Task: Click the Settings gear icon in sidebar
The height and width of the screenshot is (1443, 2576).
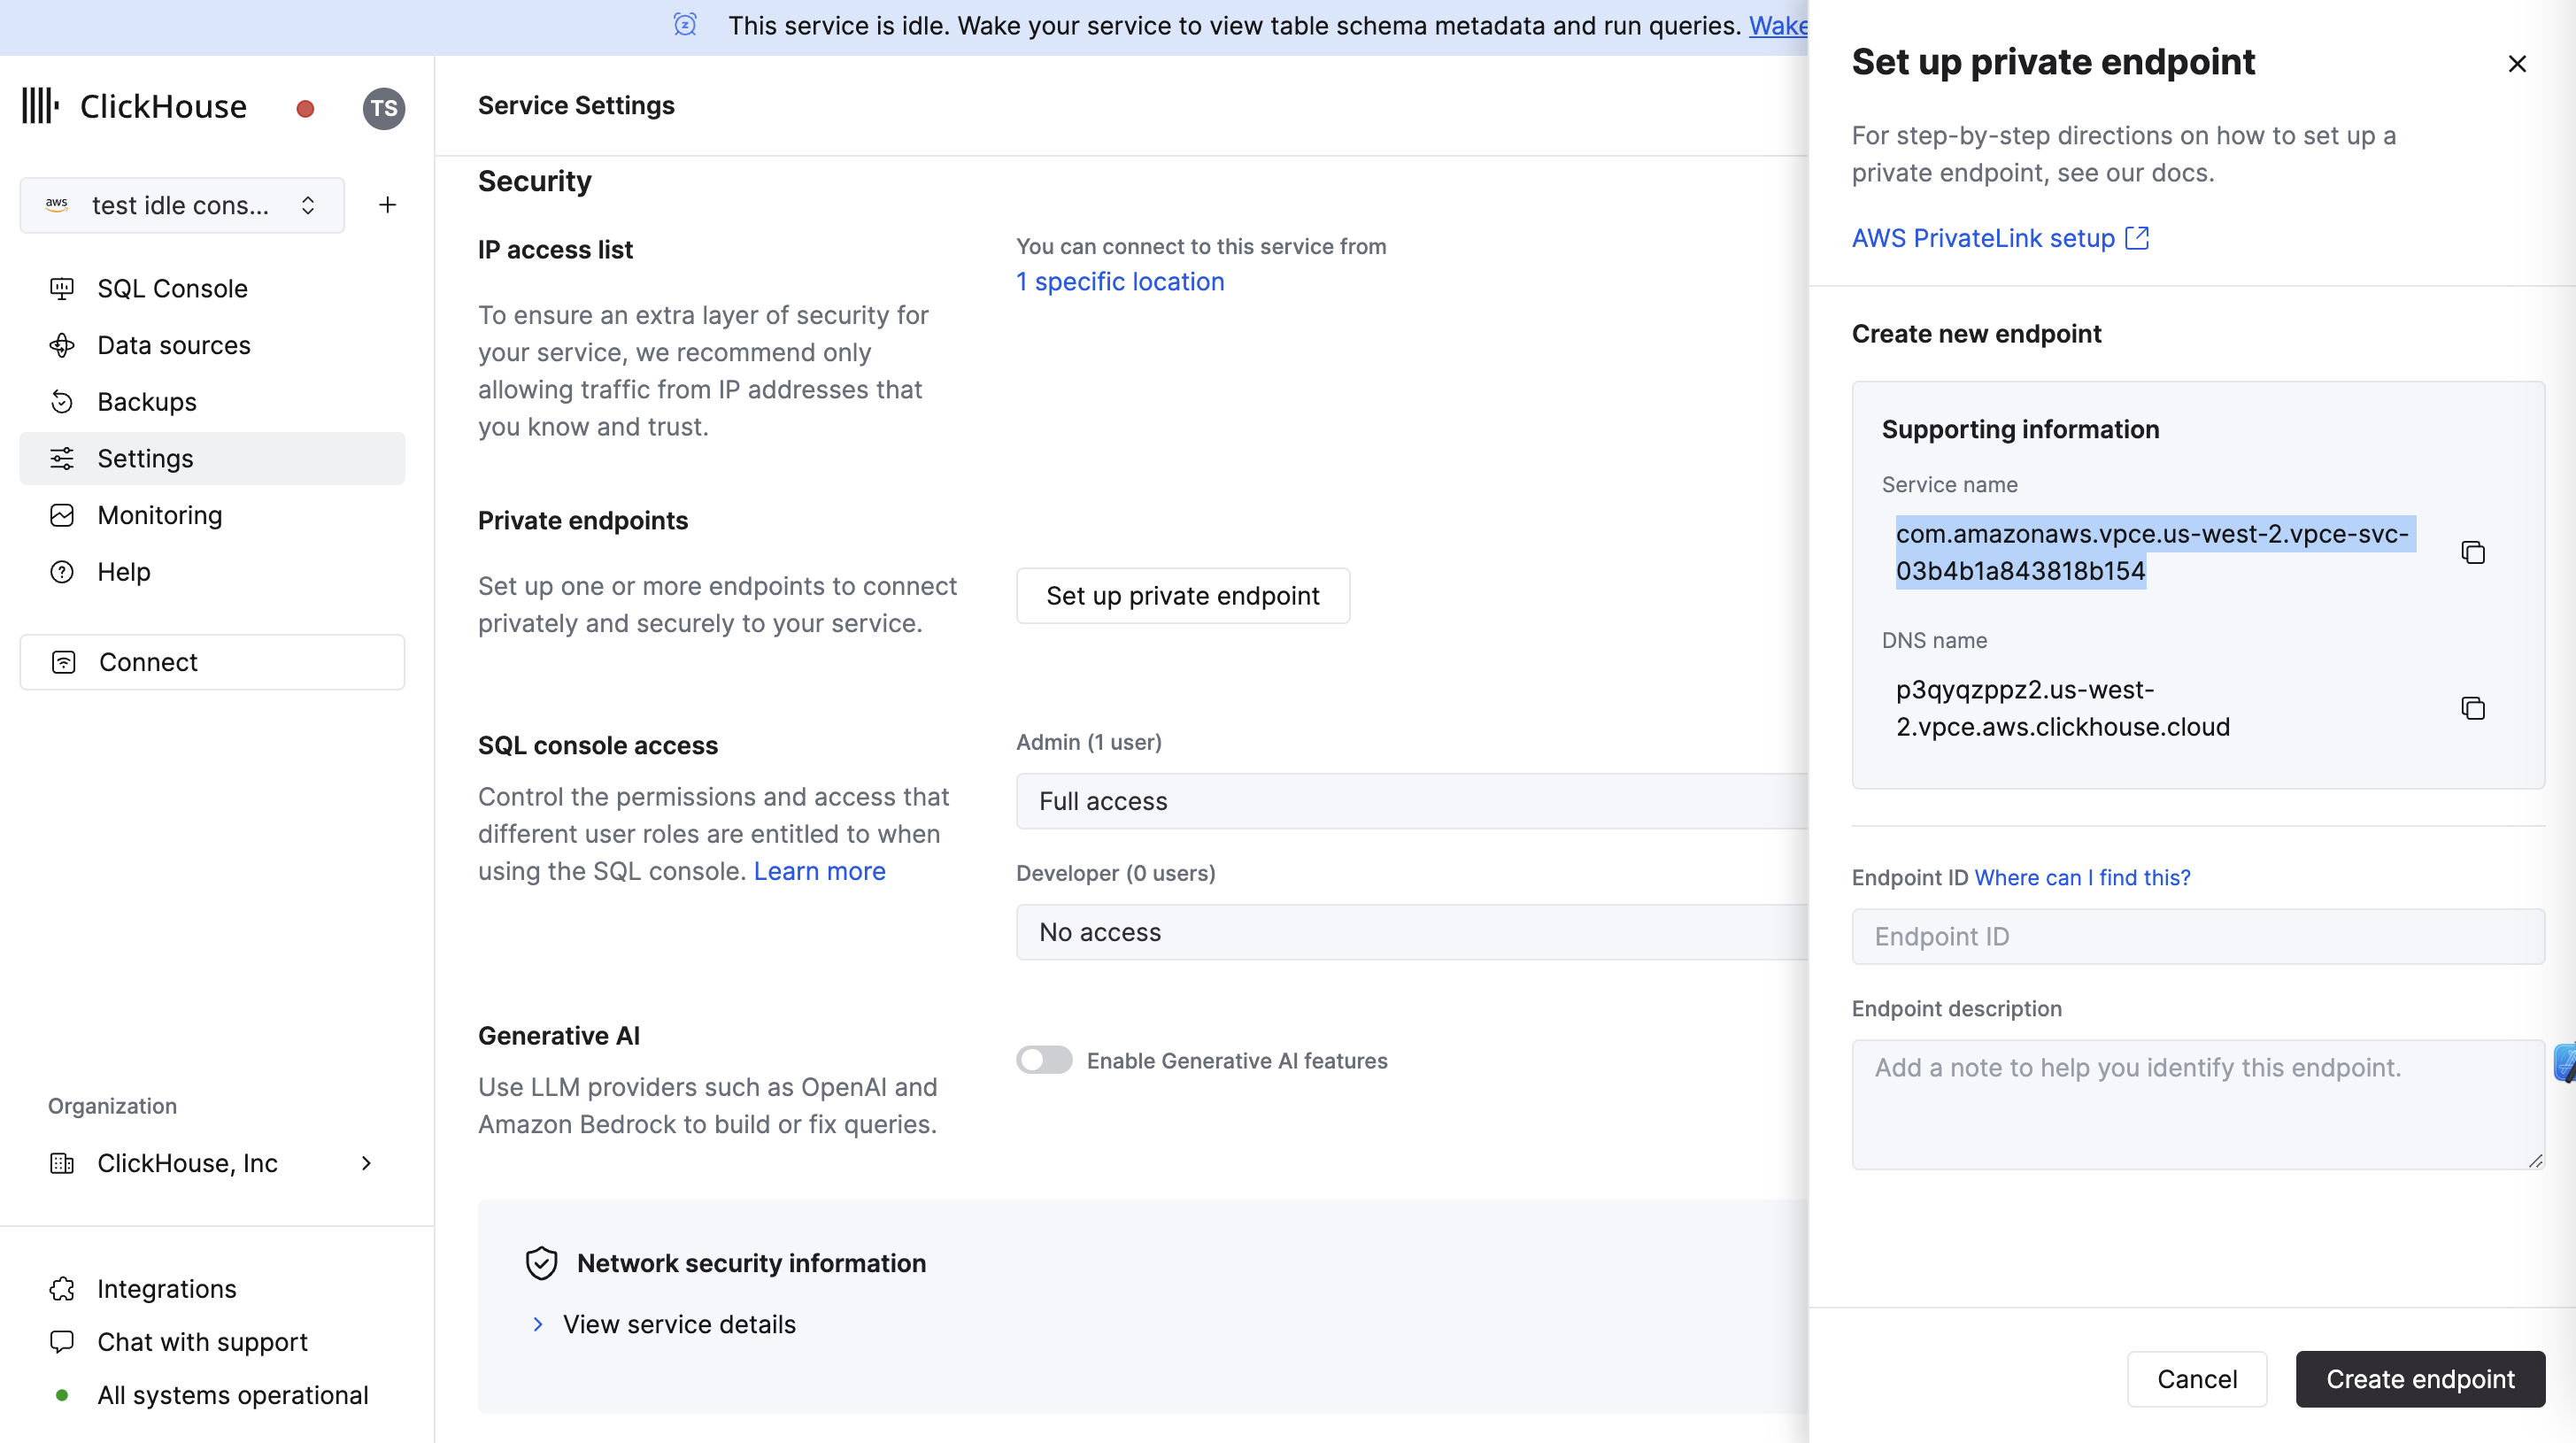Action: [x=62, y=458]
